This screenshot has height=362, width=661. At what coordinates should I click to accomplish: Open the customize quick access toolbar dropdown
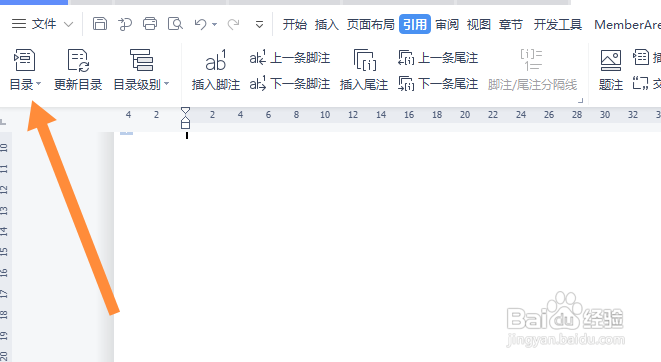coord(259,25)
